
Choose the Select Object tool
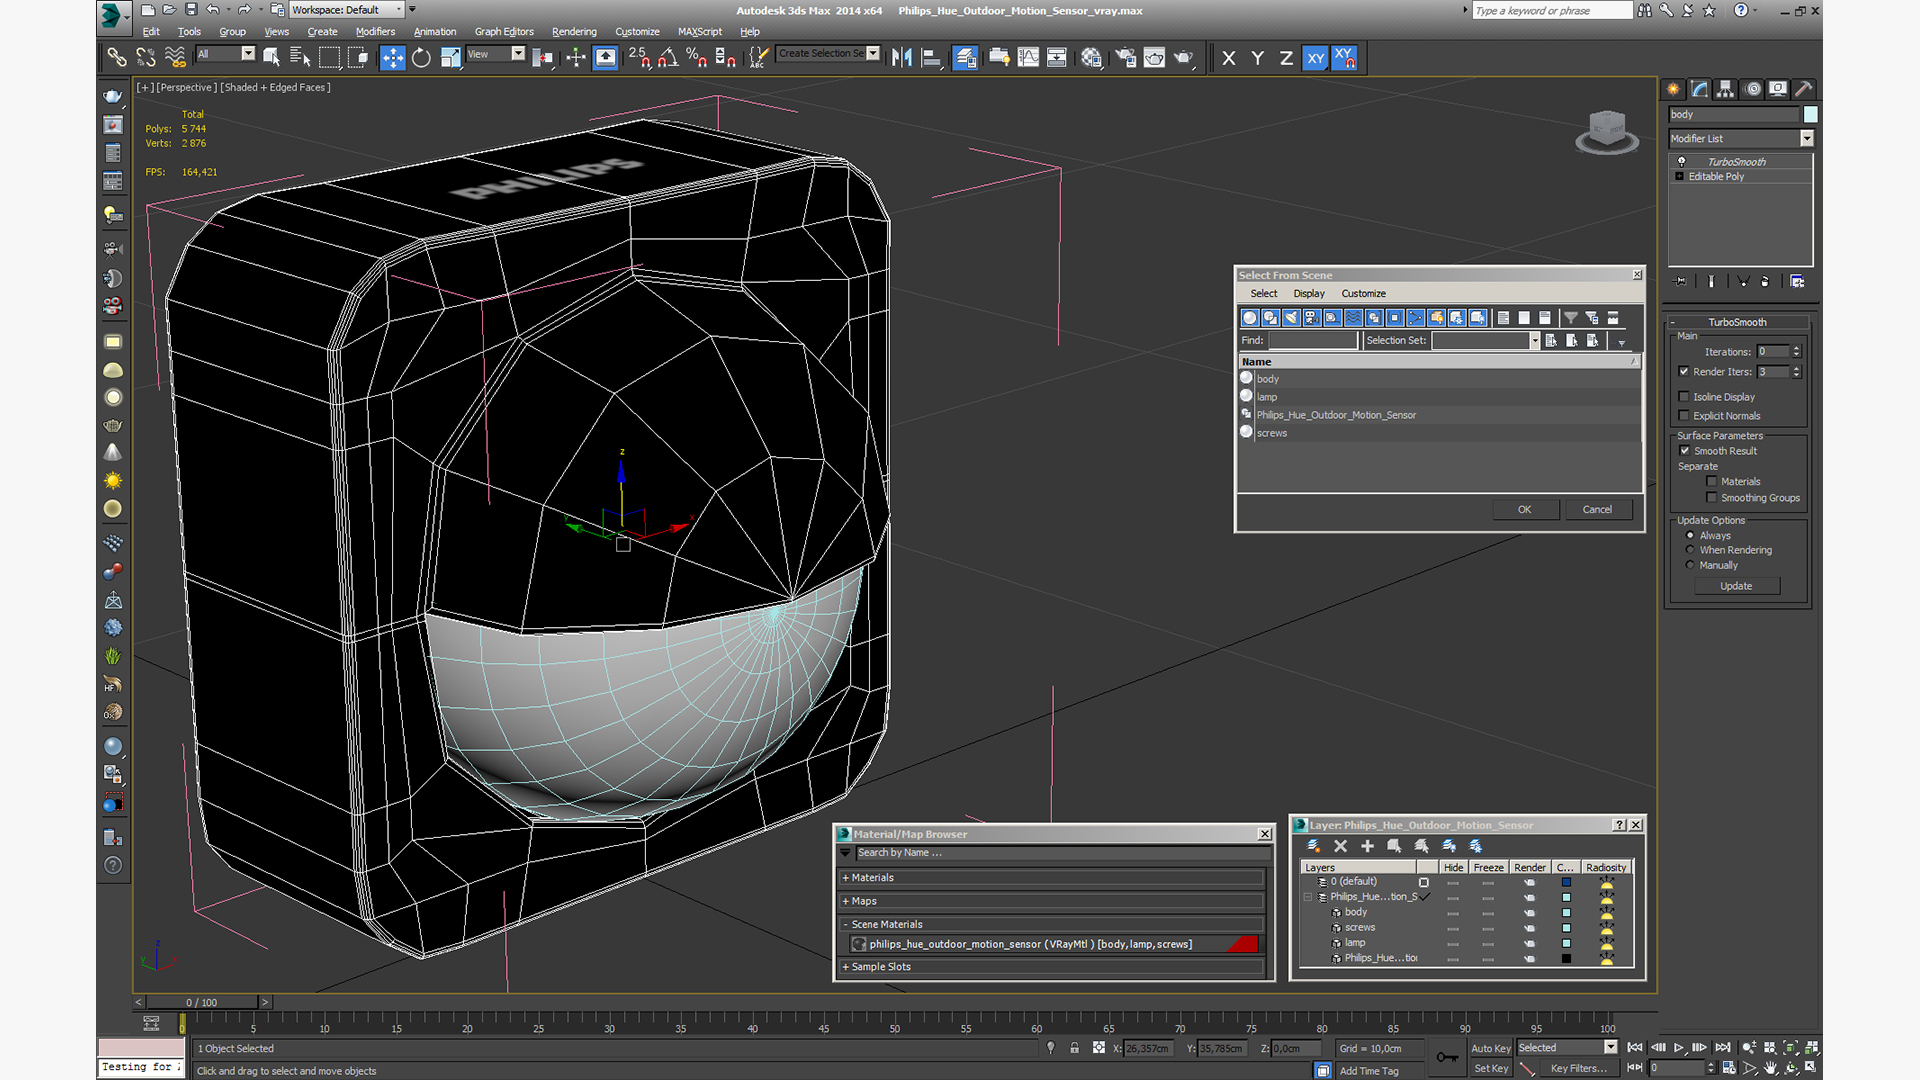point(271,58)
